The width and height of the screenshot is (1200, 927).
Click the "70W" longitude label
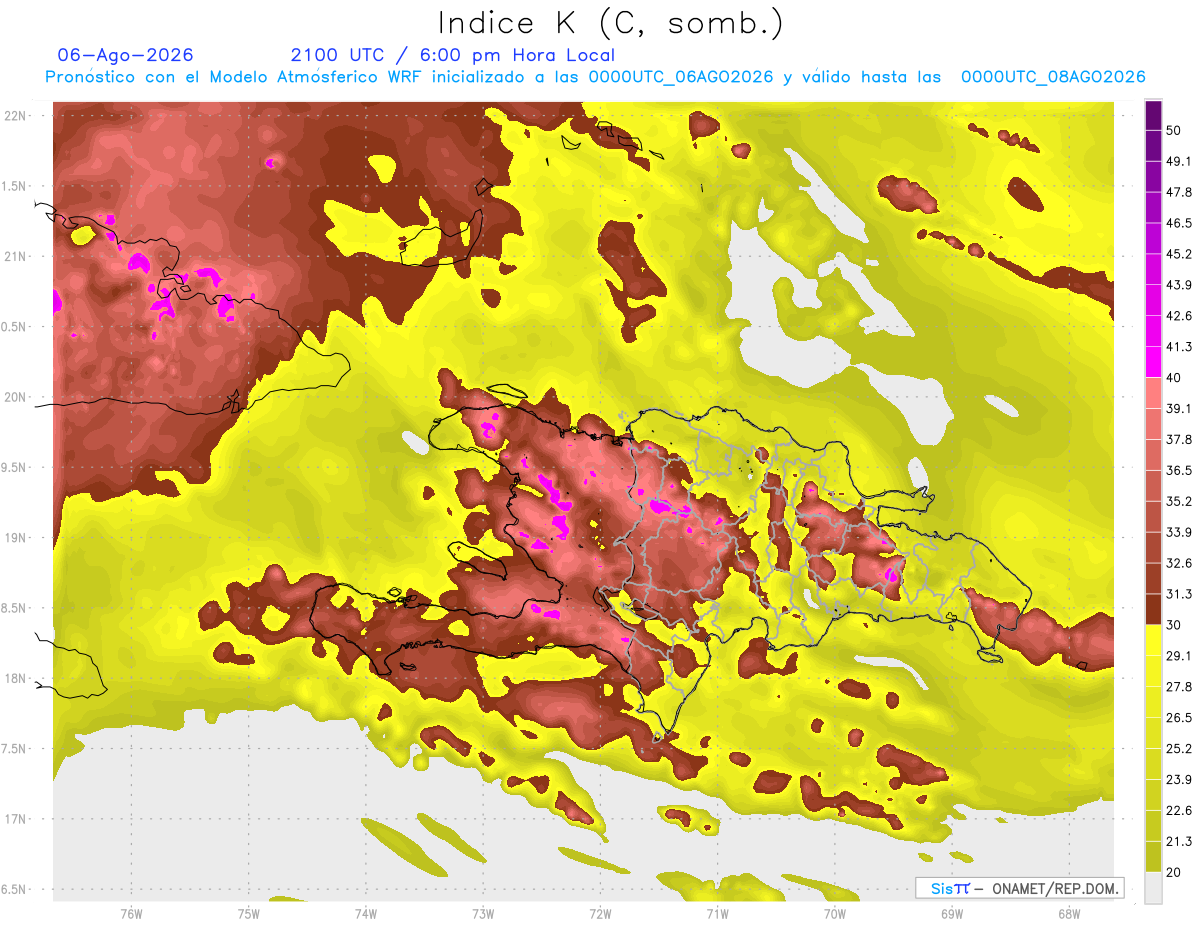(835, 914)
